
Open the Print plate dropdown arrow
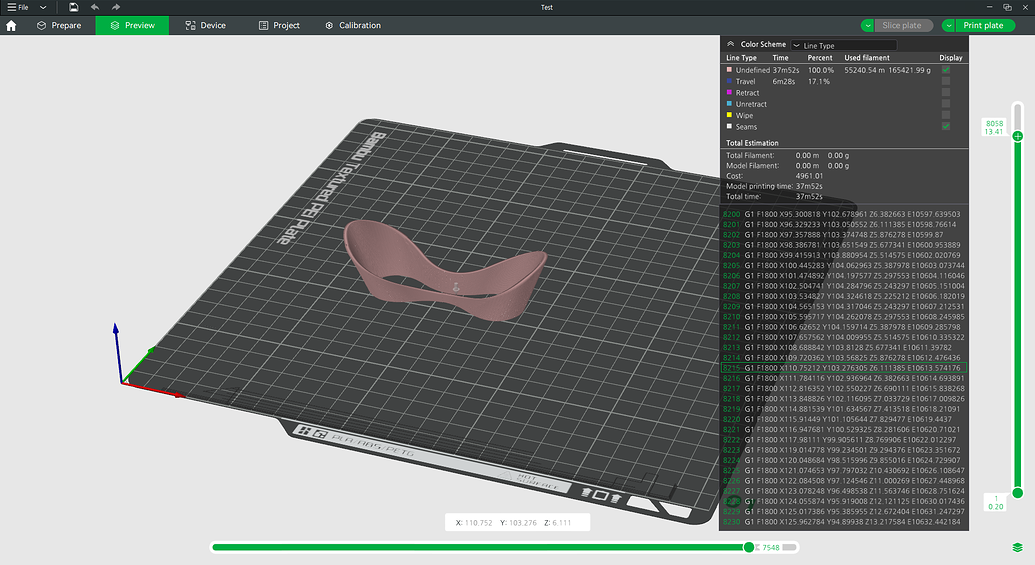[949, 25]
